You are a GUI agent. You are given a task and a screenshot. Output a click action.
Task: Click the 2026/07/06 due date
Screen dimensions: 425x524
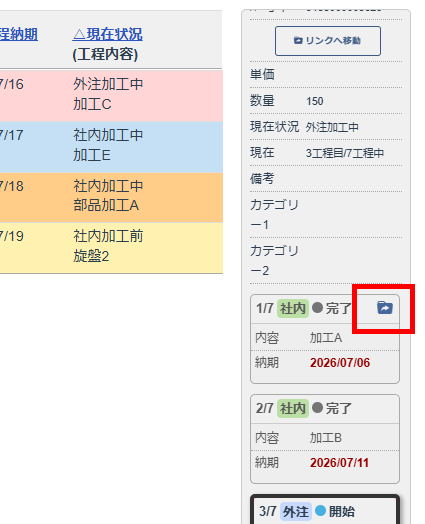point(340,363)
